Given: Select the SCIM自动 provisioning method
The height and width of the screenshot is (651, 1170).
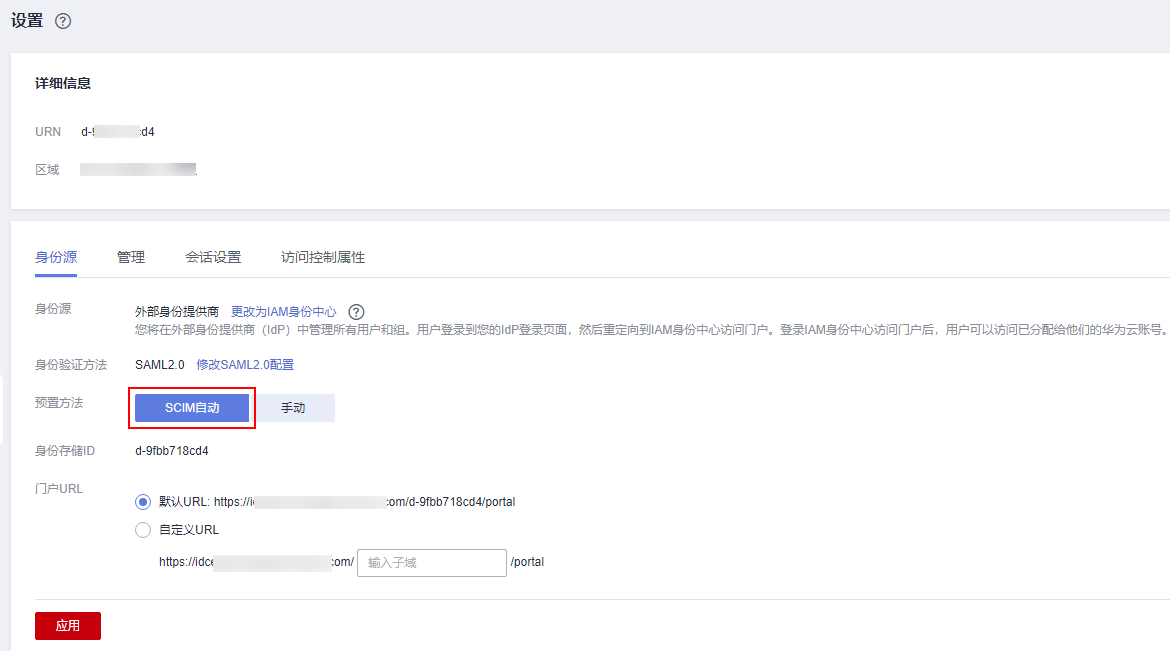Looking at the screenshot, I should (x=192, y=408).
